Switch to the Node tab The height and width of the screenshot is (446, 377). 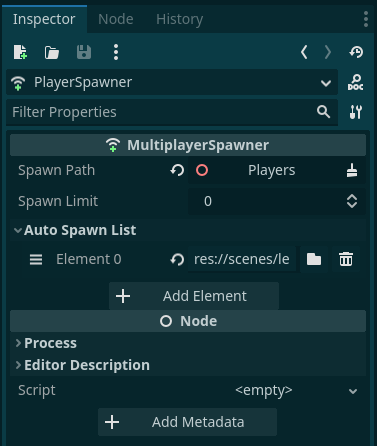[x=116, y=19]
